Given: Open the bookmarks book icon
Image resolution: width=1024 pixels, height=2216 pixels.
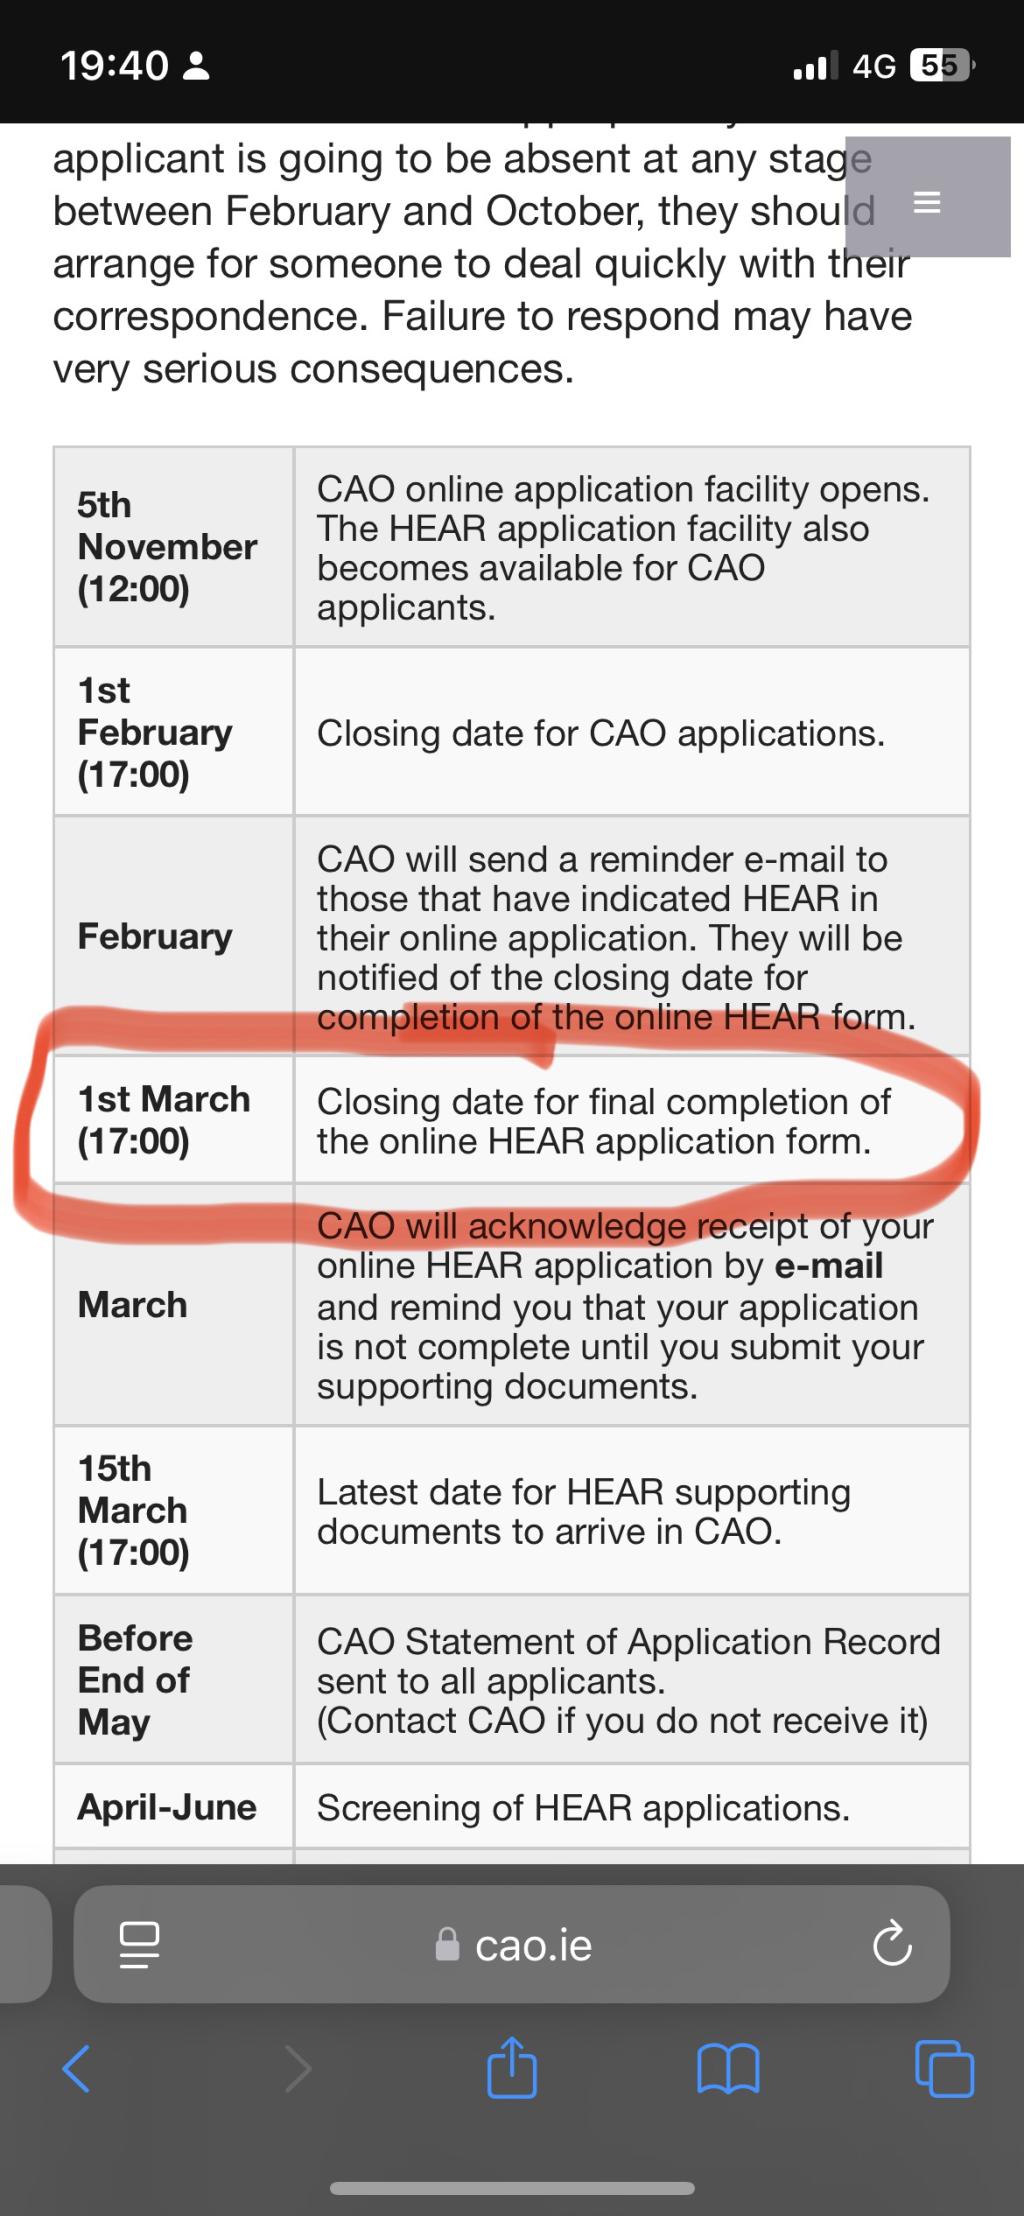Looking at the screenshot, I should (728, 2068).
